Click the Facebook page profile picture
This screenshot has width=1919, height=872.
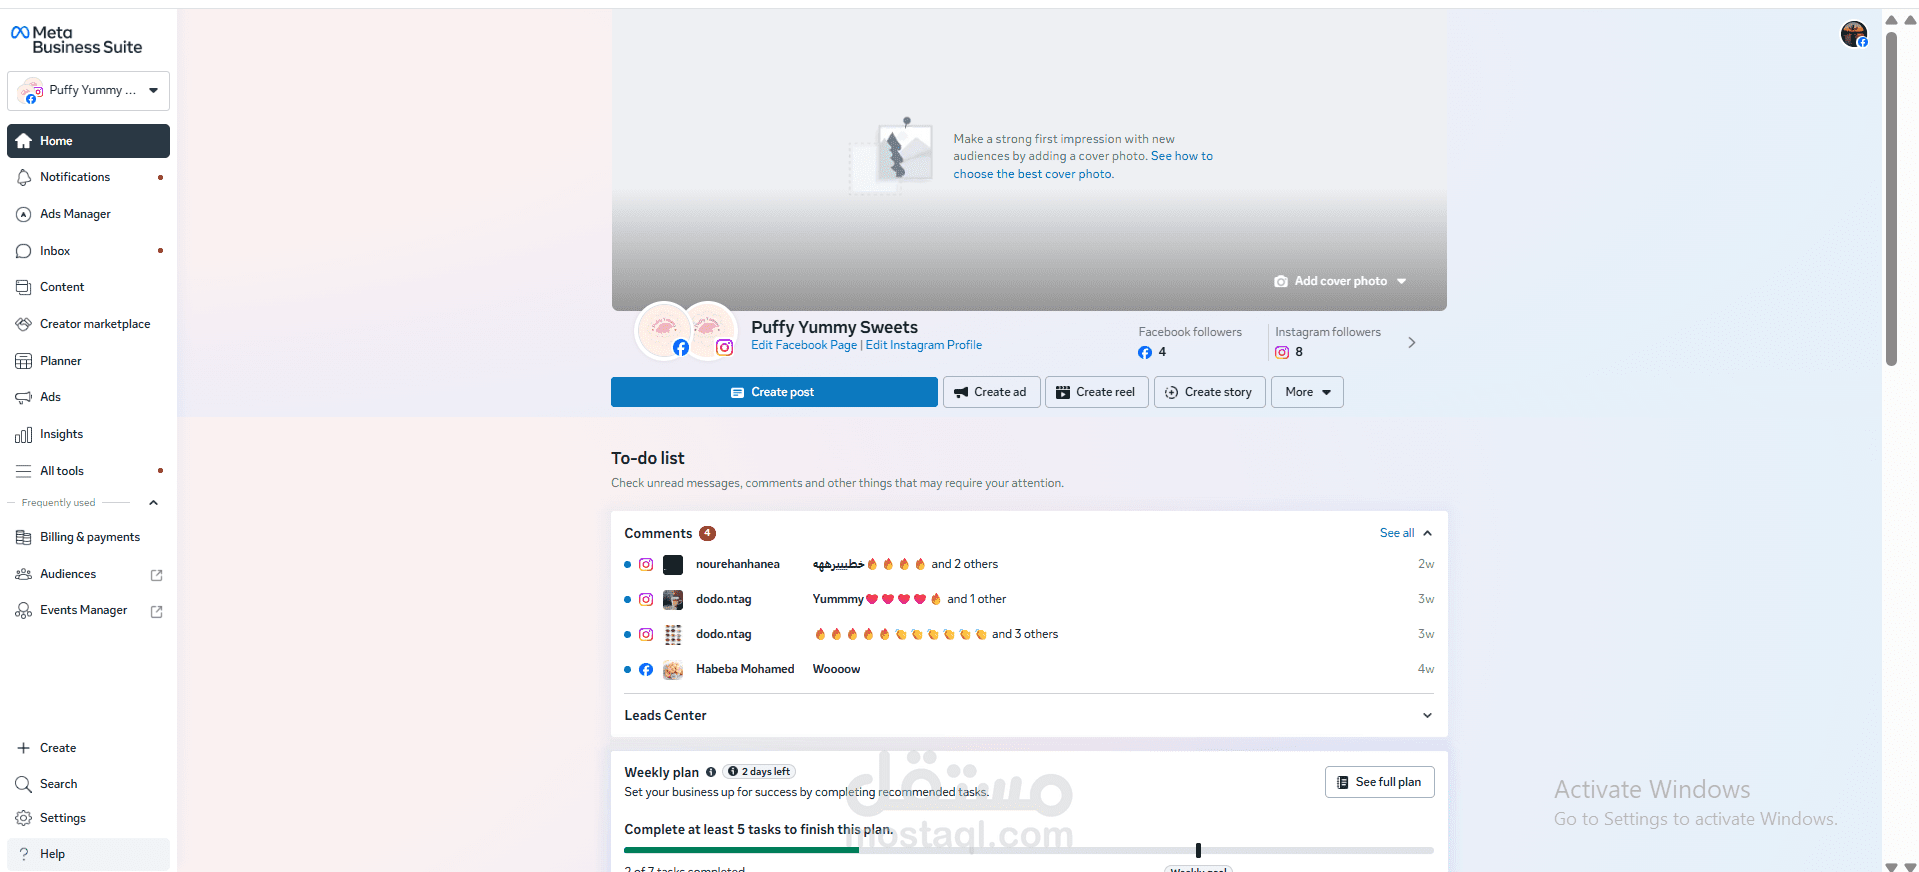(x=664, y=330)
